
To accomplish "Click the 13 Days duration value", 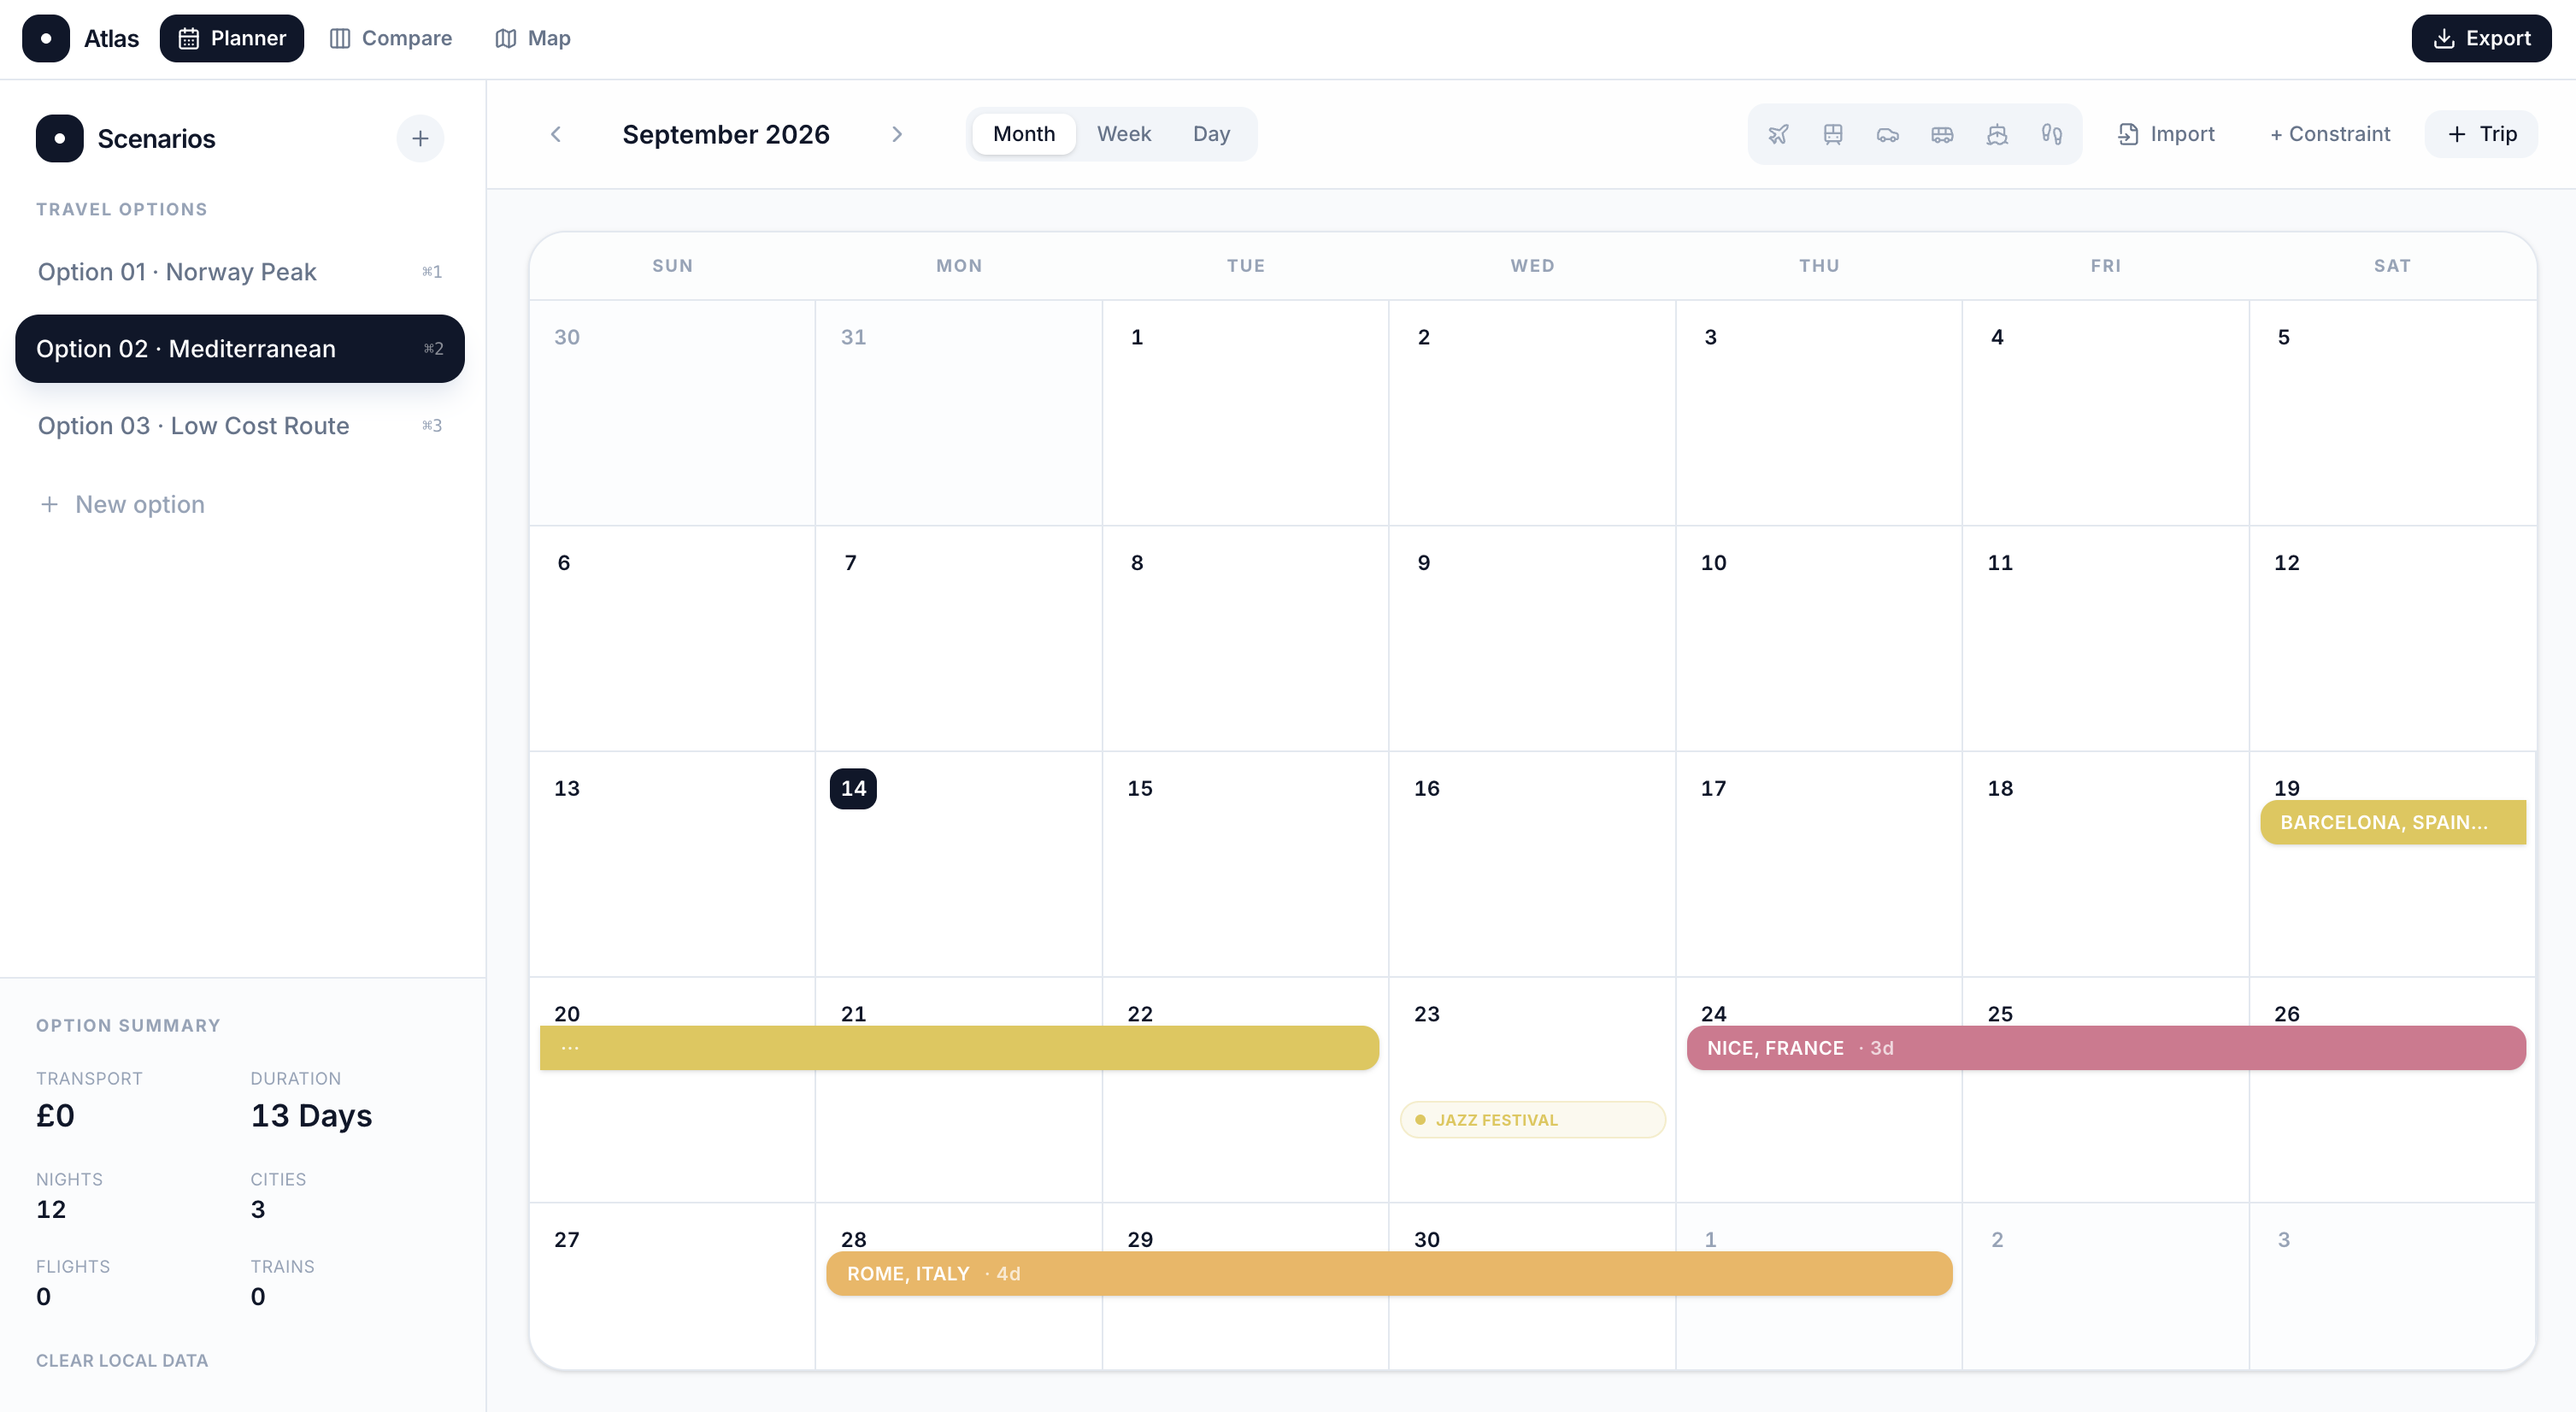I will pos(311,1115).
